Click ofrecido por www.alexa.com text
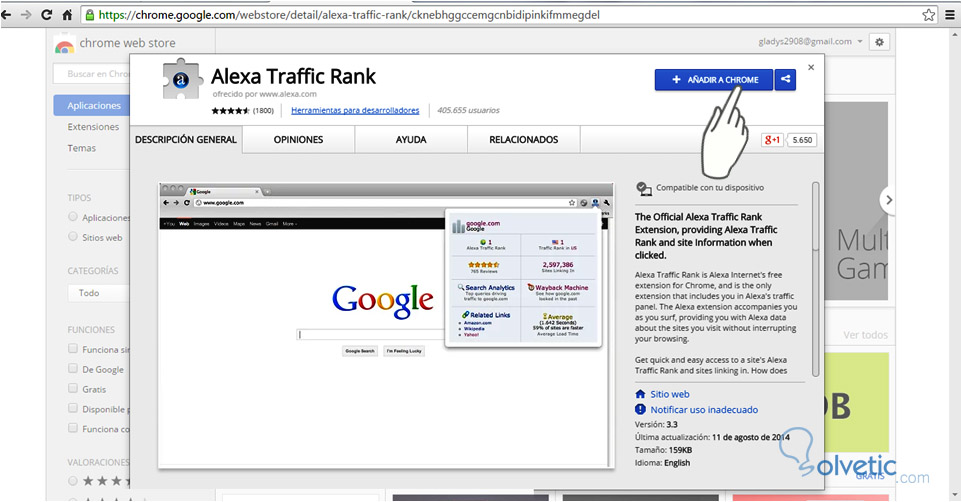The image size is (962, 502). [x=264, y=94]
